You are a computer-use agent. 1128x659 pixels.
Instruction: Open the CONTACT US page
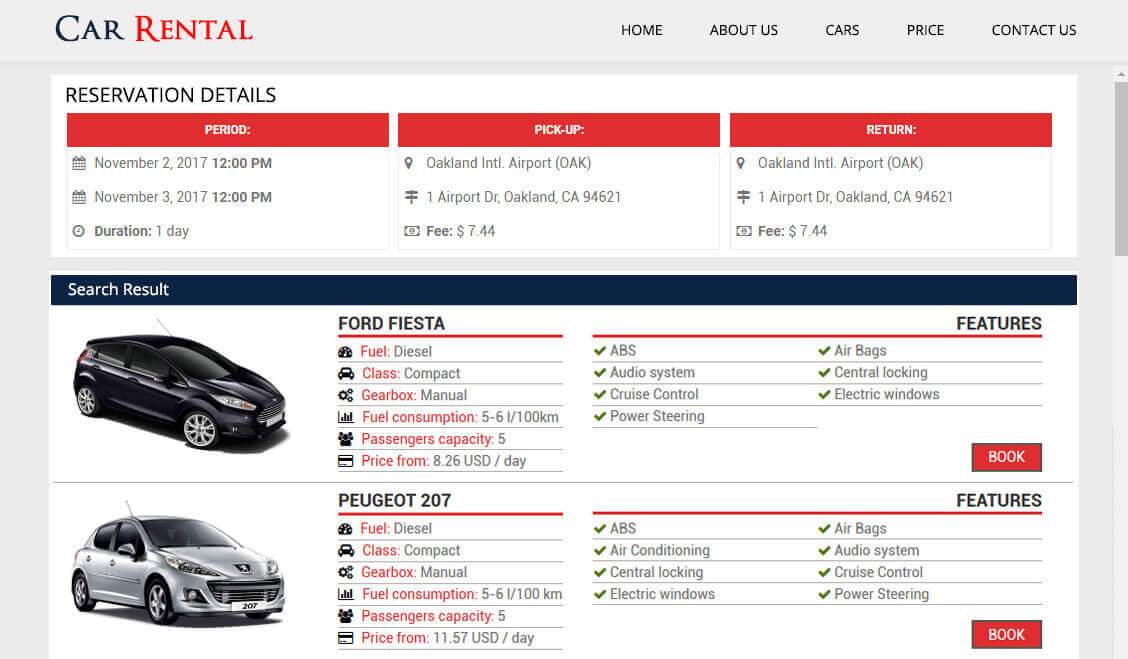point(1034,30)
